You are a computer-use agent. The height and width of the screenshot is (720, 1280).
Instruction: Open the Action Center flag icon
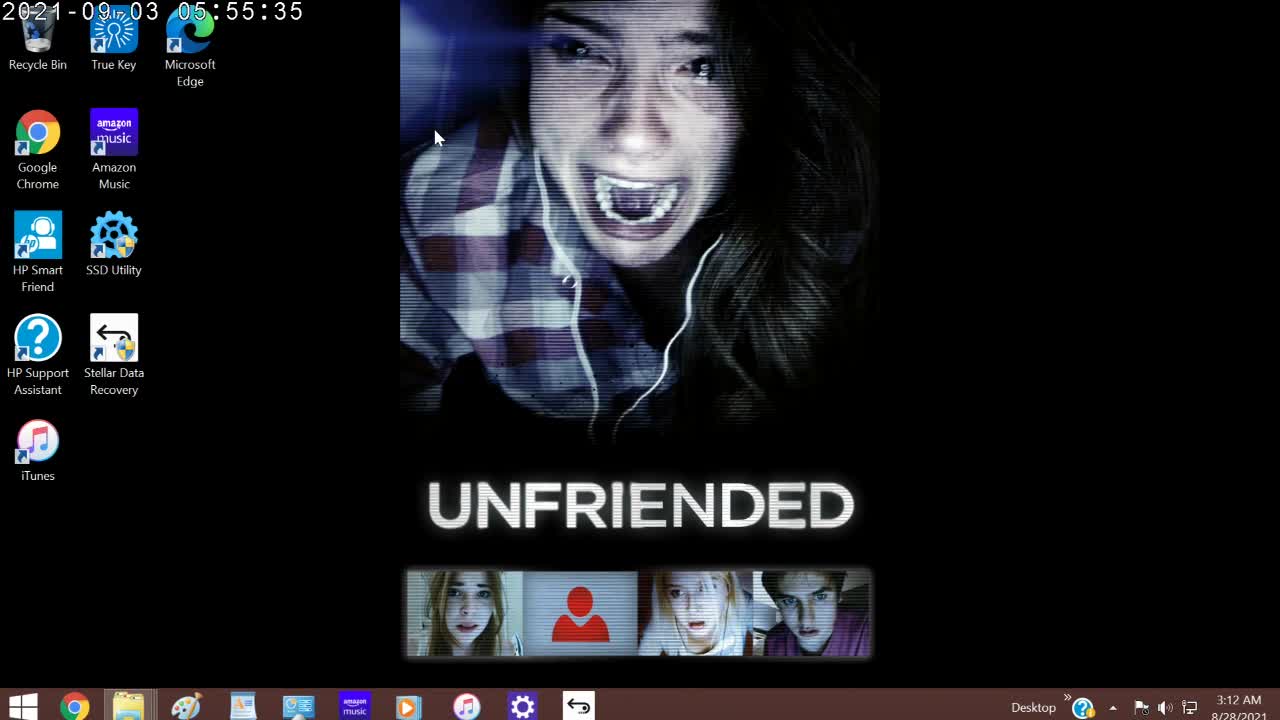coord(1141,708)
